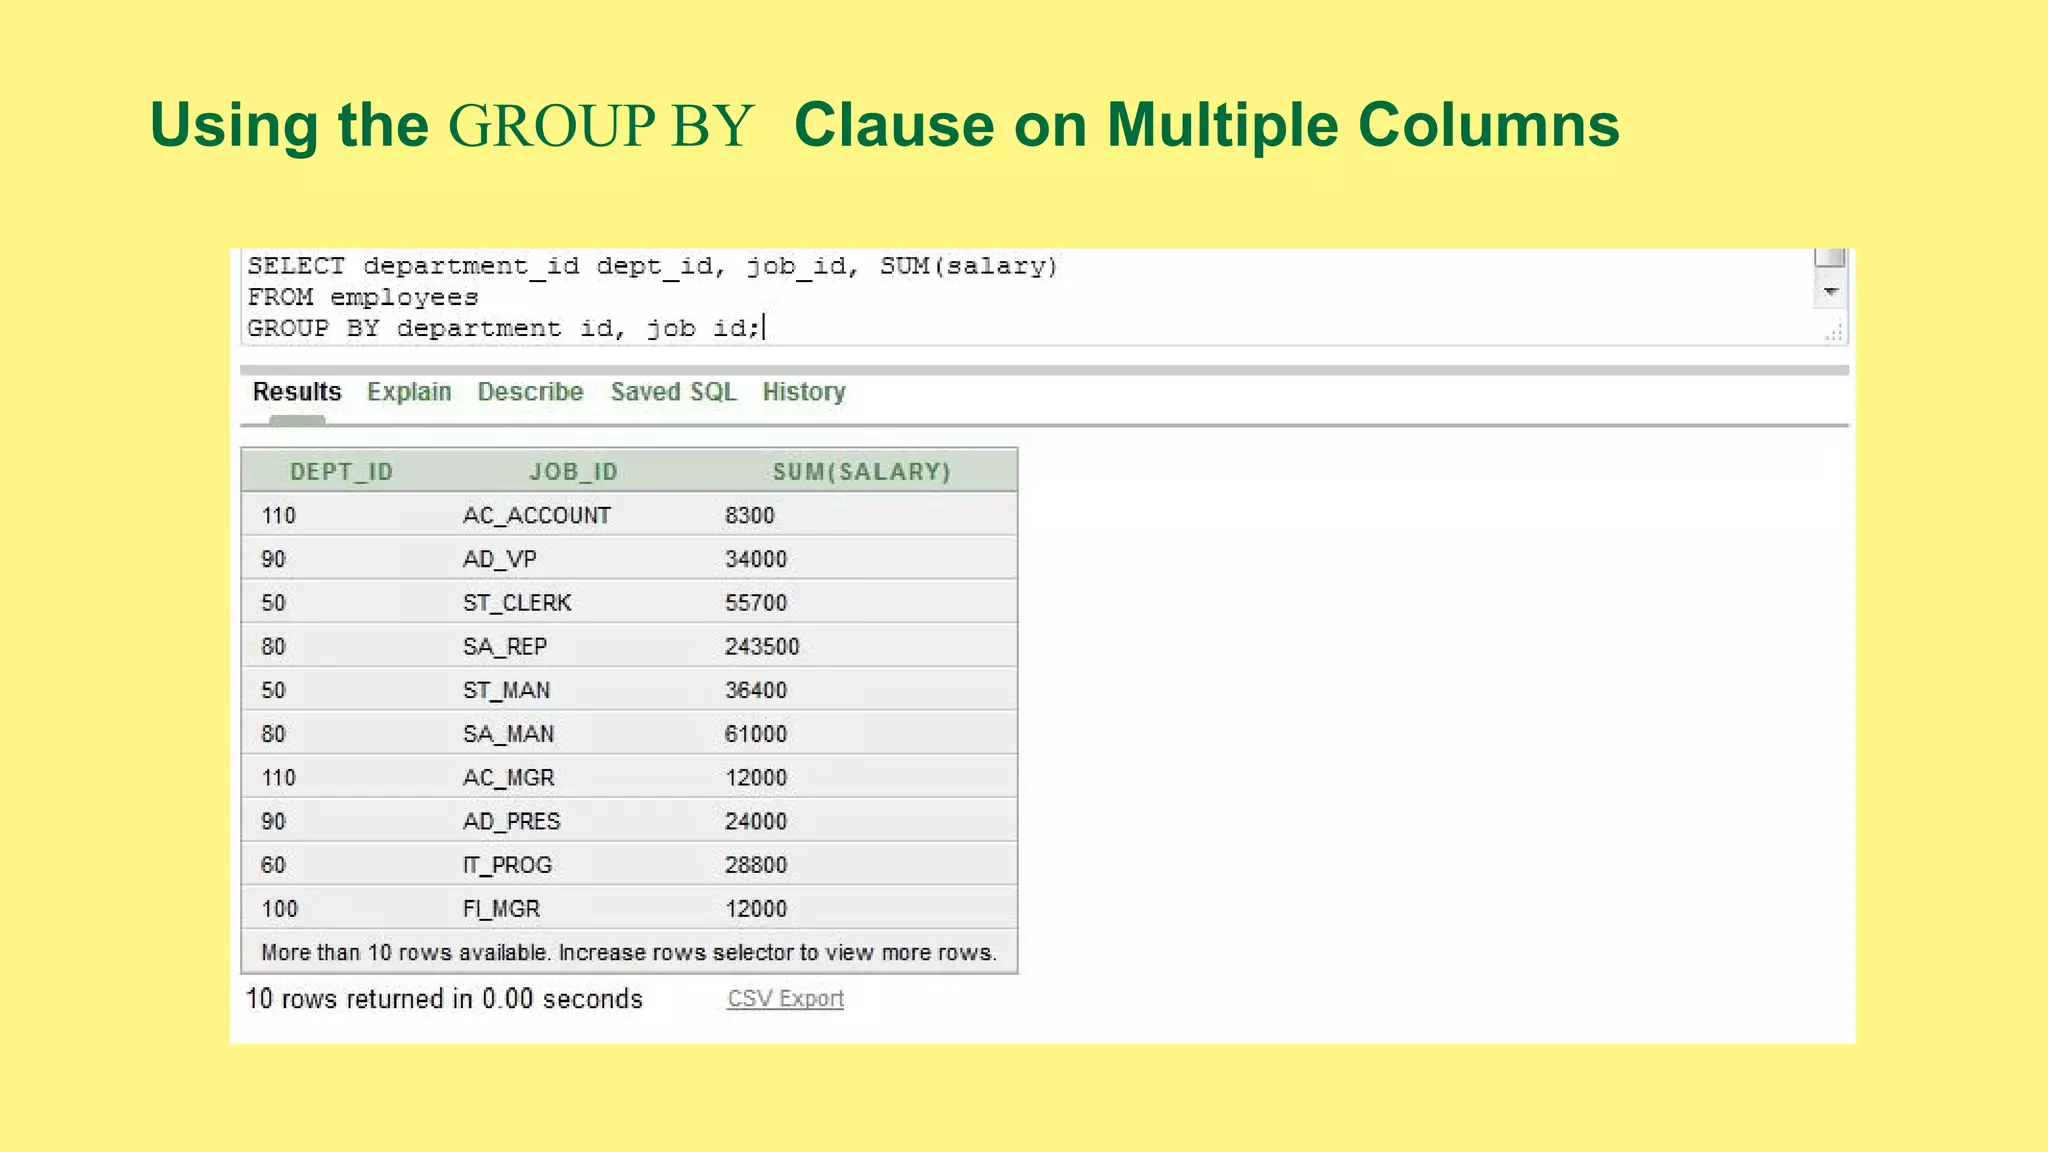2048x1152 pixels.
Task: Select the SA_MAN job cell
Action: click(x=508, y=734)
